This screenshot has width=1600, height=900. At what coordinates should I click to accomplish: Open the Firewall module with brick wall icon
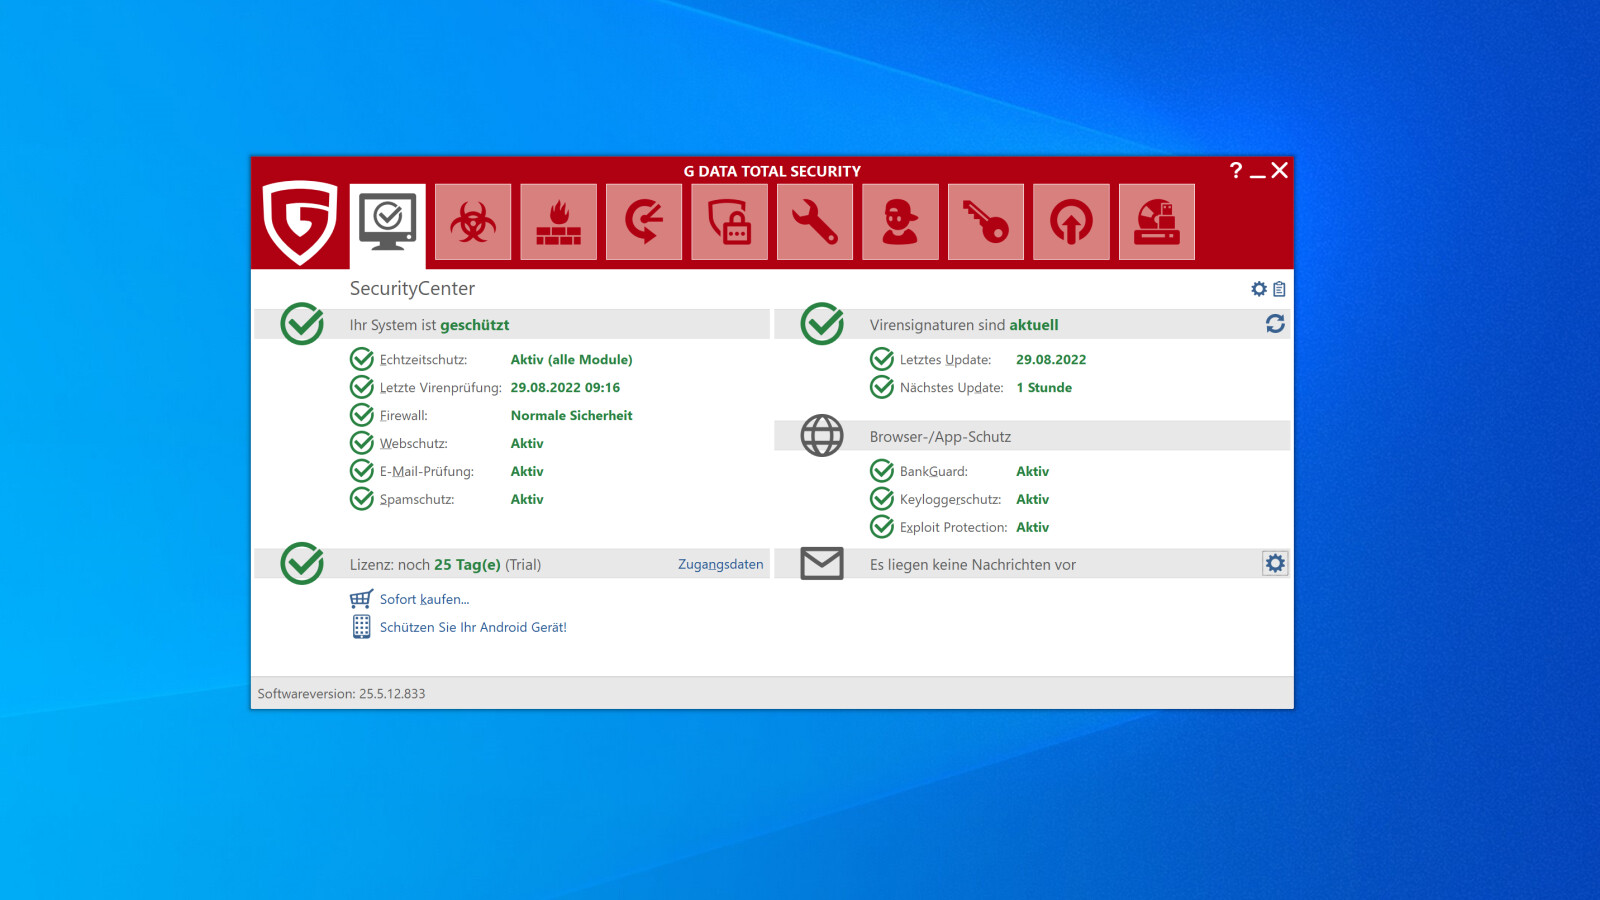[558, 222]
